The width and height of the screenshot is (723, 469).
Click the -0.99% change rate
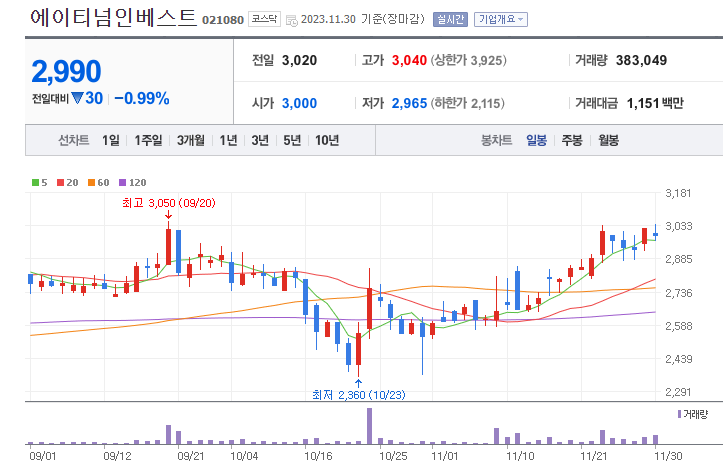(142, 98)
